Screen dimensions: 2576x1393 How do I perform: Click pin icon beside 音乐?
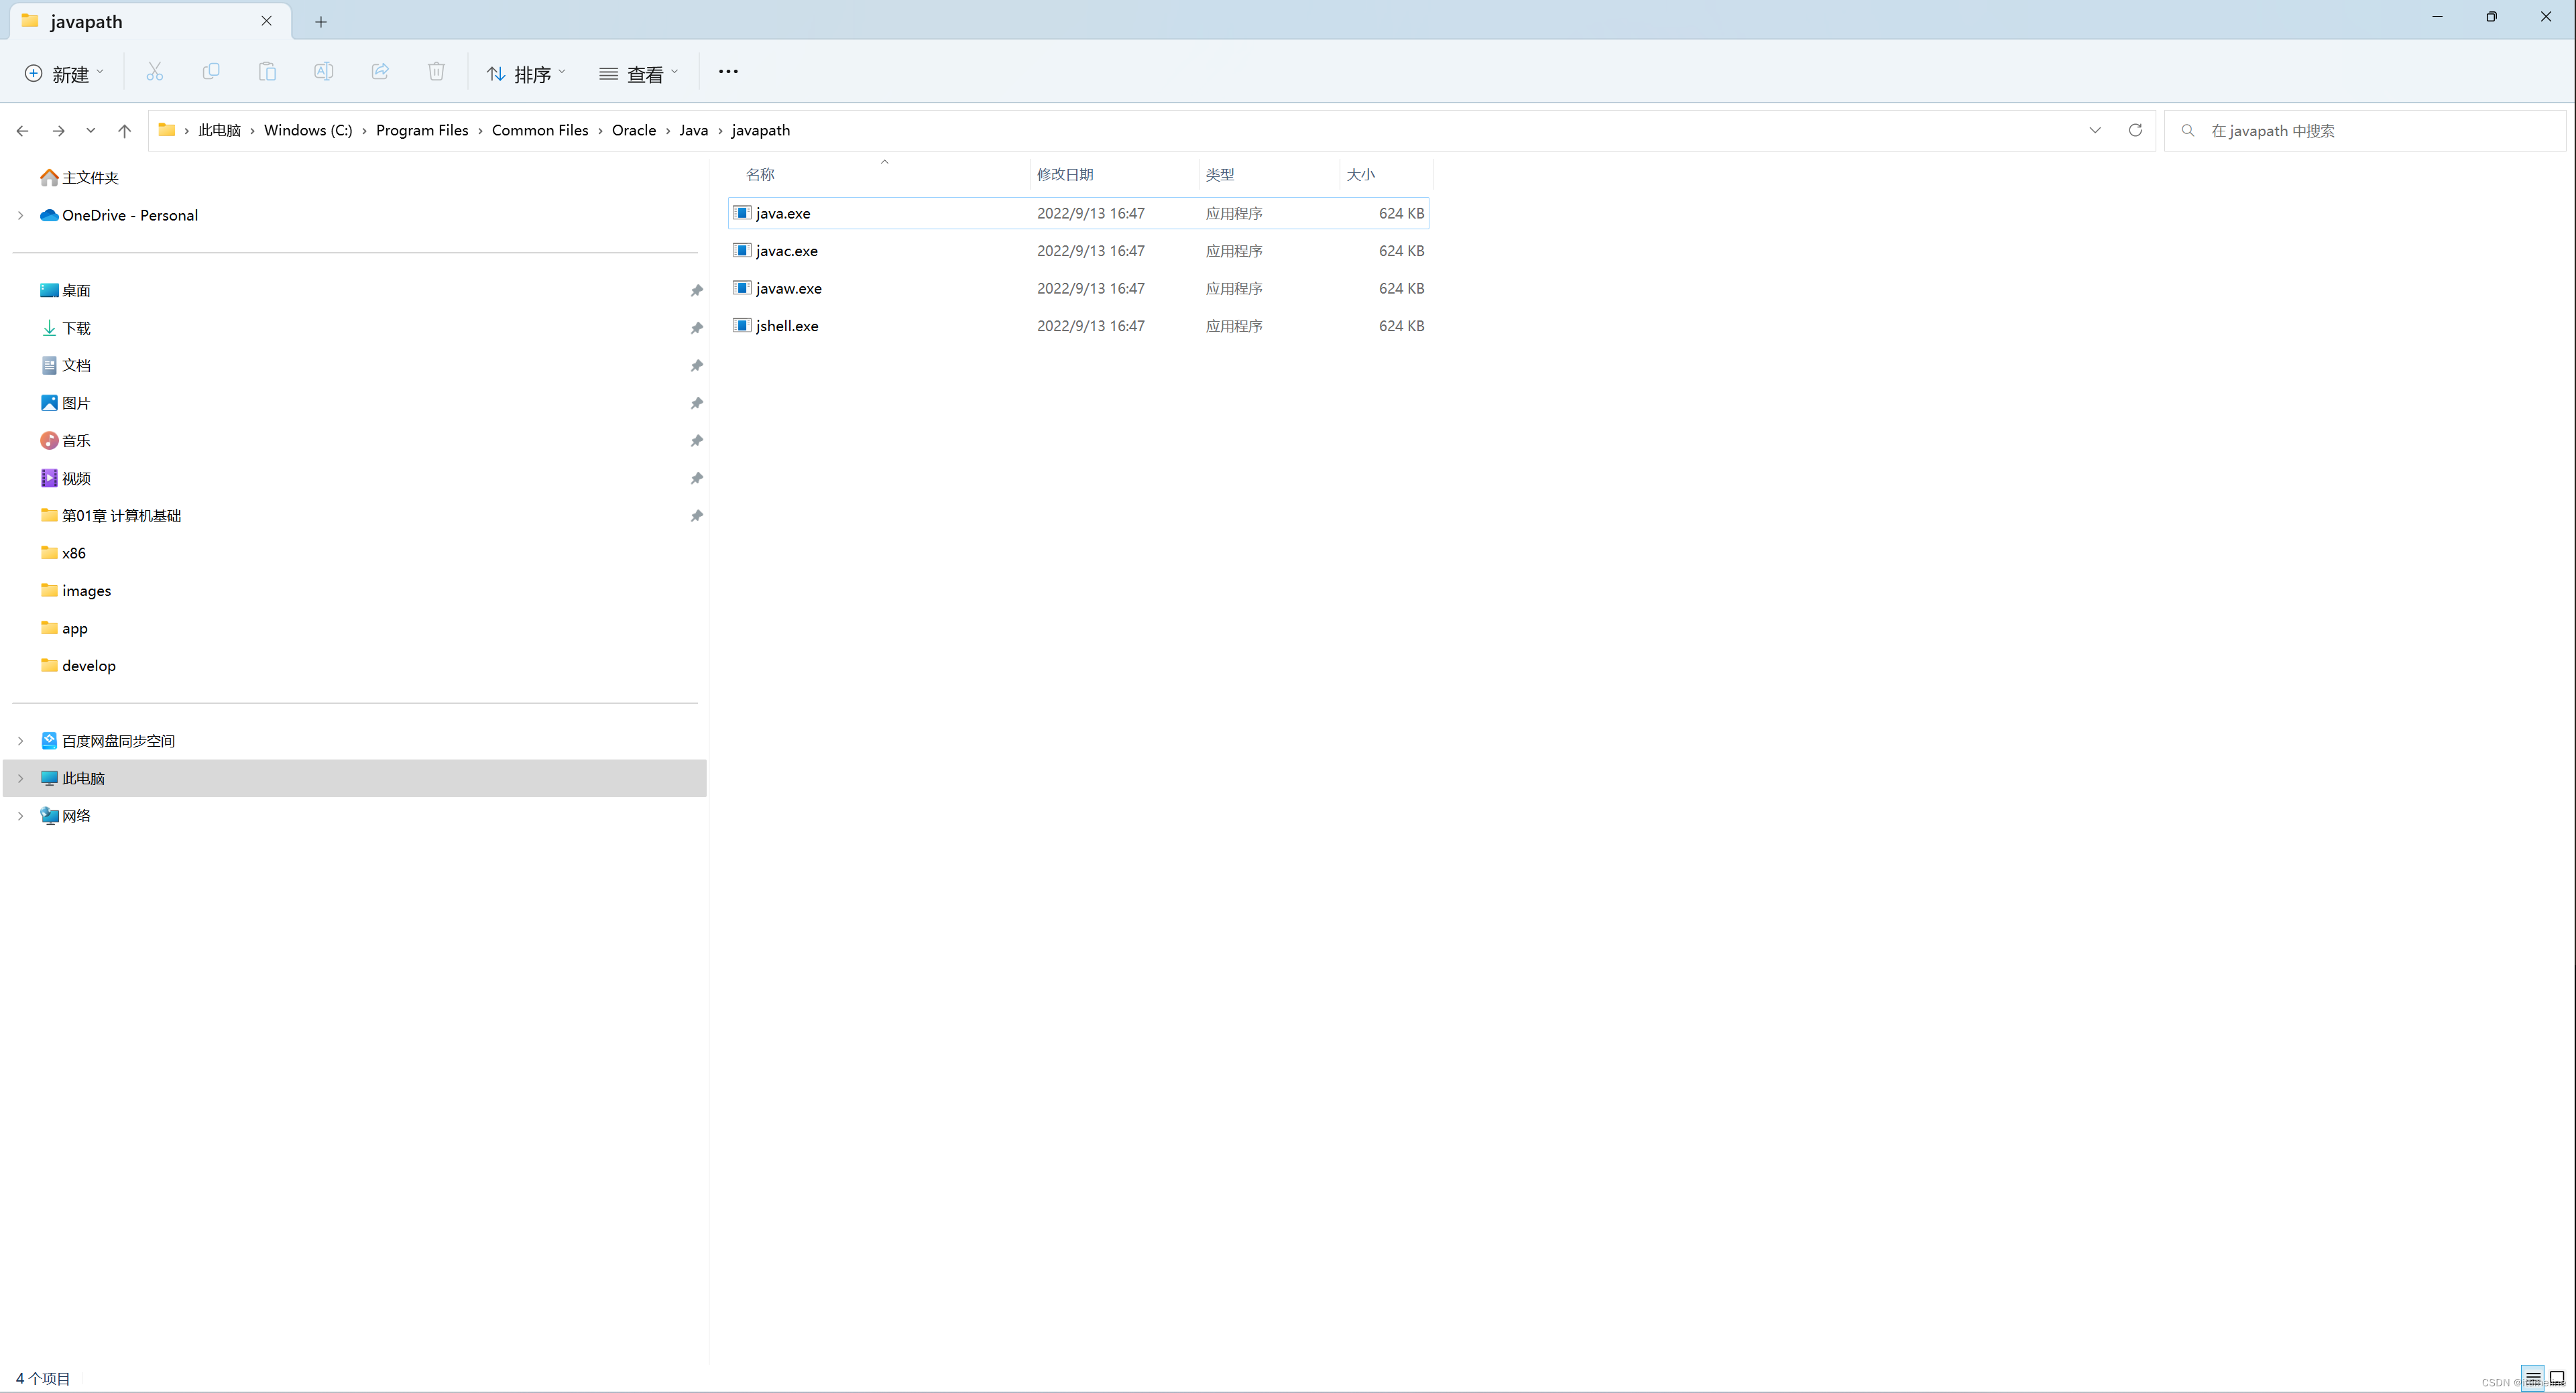click(696, 441)
